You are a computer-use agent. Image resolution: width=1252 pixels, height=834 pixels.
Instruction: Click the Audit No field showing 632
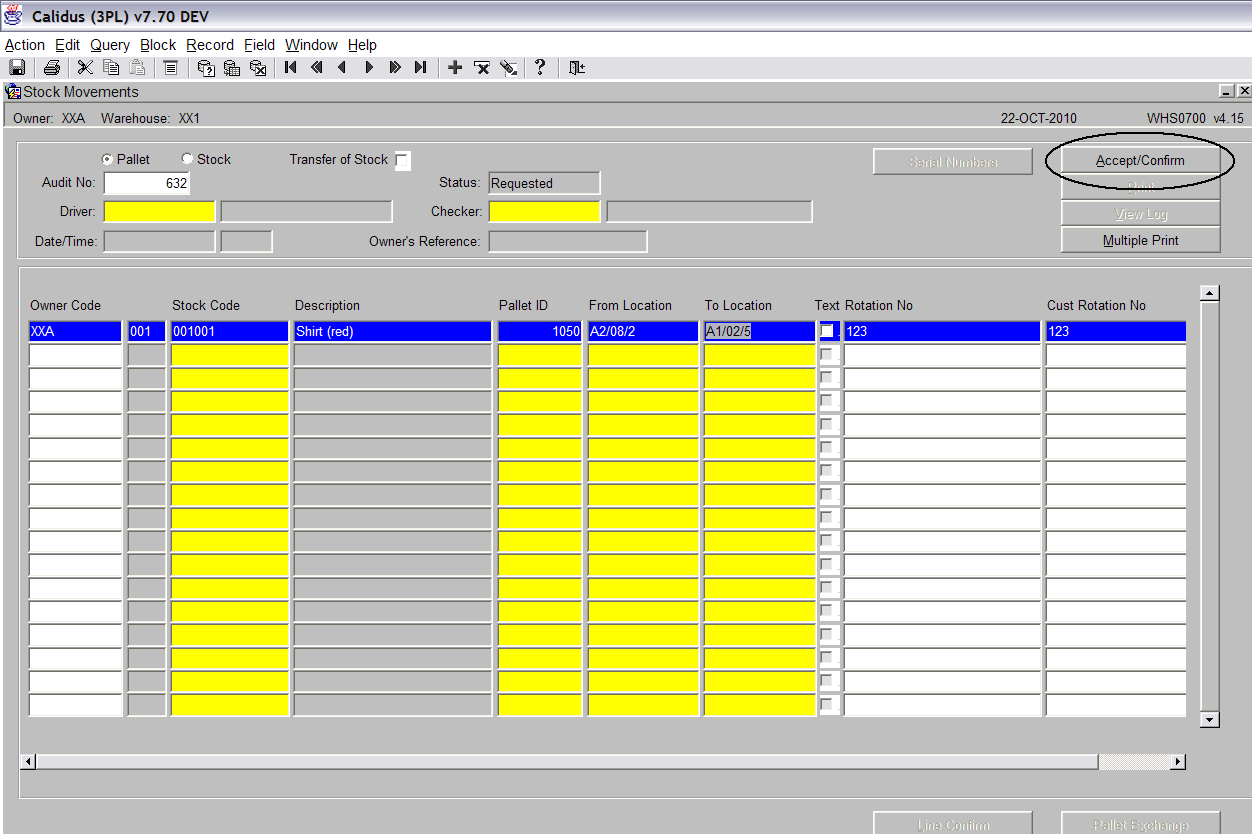[146, 183]
